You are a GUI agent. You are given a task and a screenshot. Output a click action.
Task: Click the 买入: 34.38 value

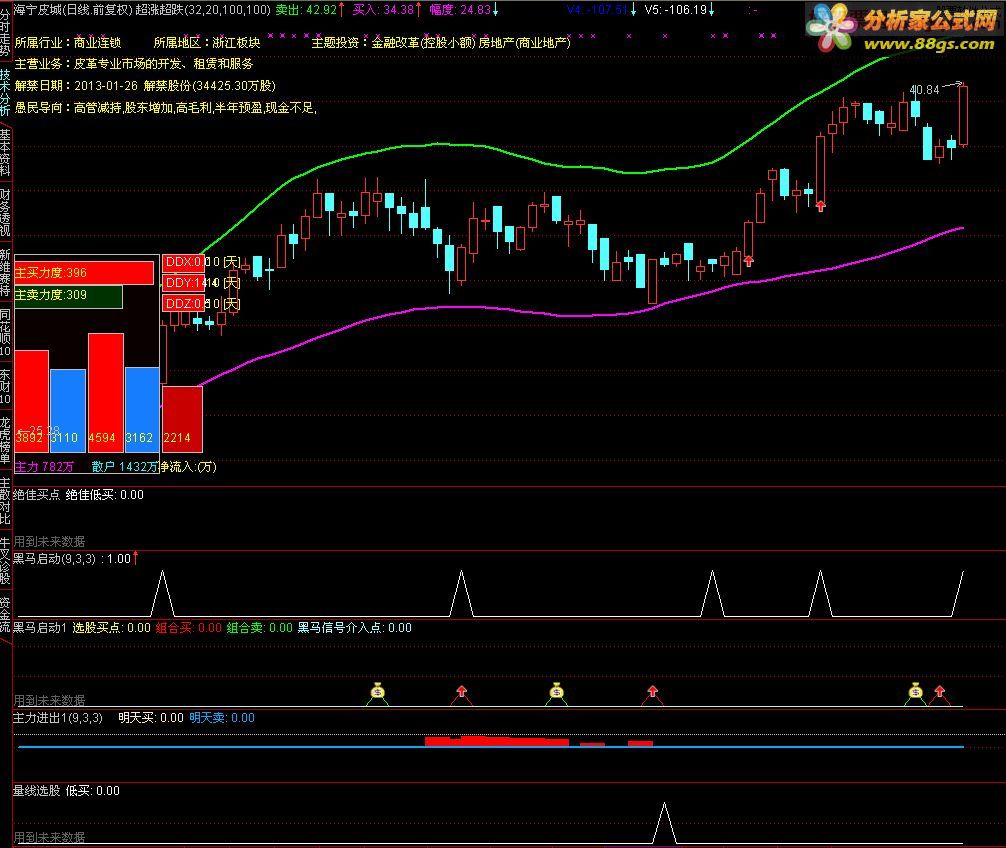(x=383, y=10)
